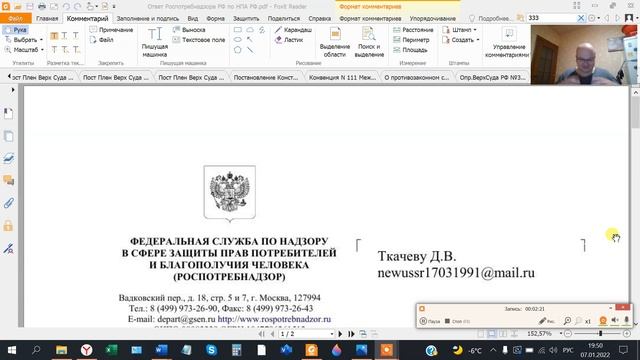640x360 pixels.
Task: Choose the Расстояние measuring tool
Action: coord(413,30)
